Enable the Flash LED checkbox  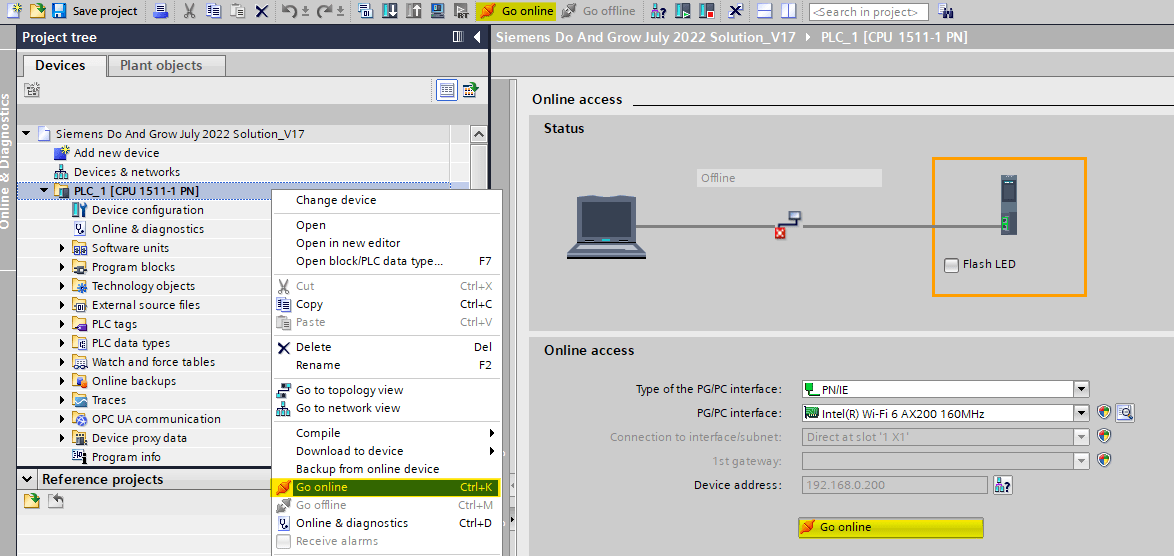point(952,265)
